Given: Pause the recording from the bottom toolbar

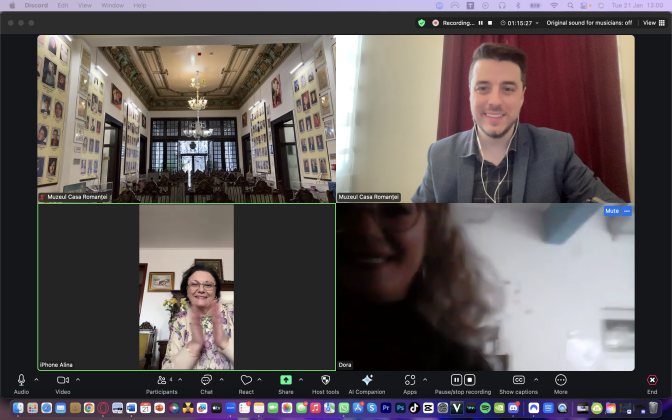Looking at the screenshot, I should (456, 380).
